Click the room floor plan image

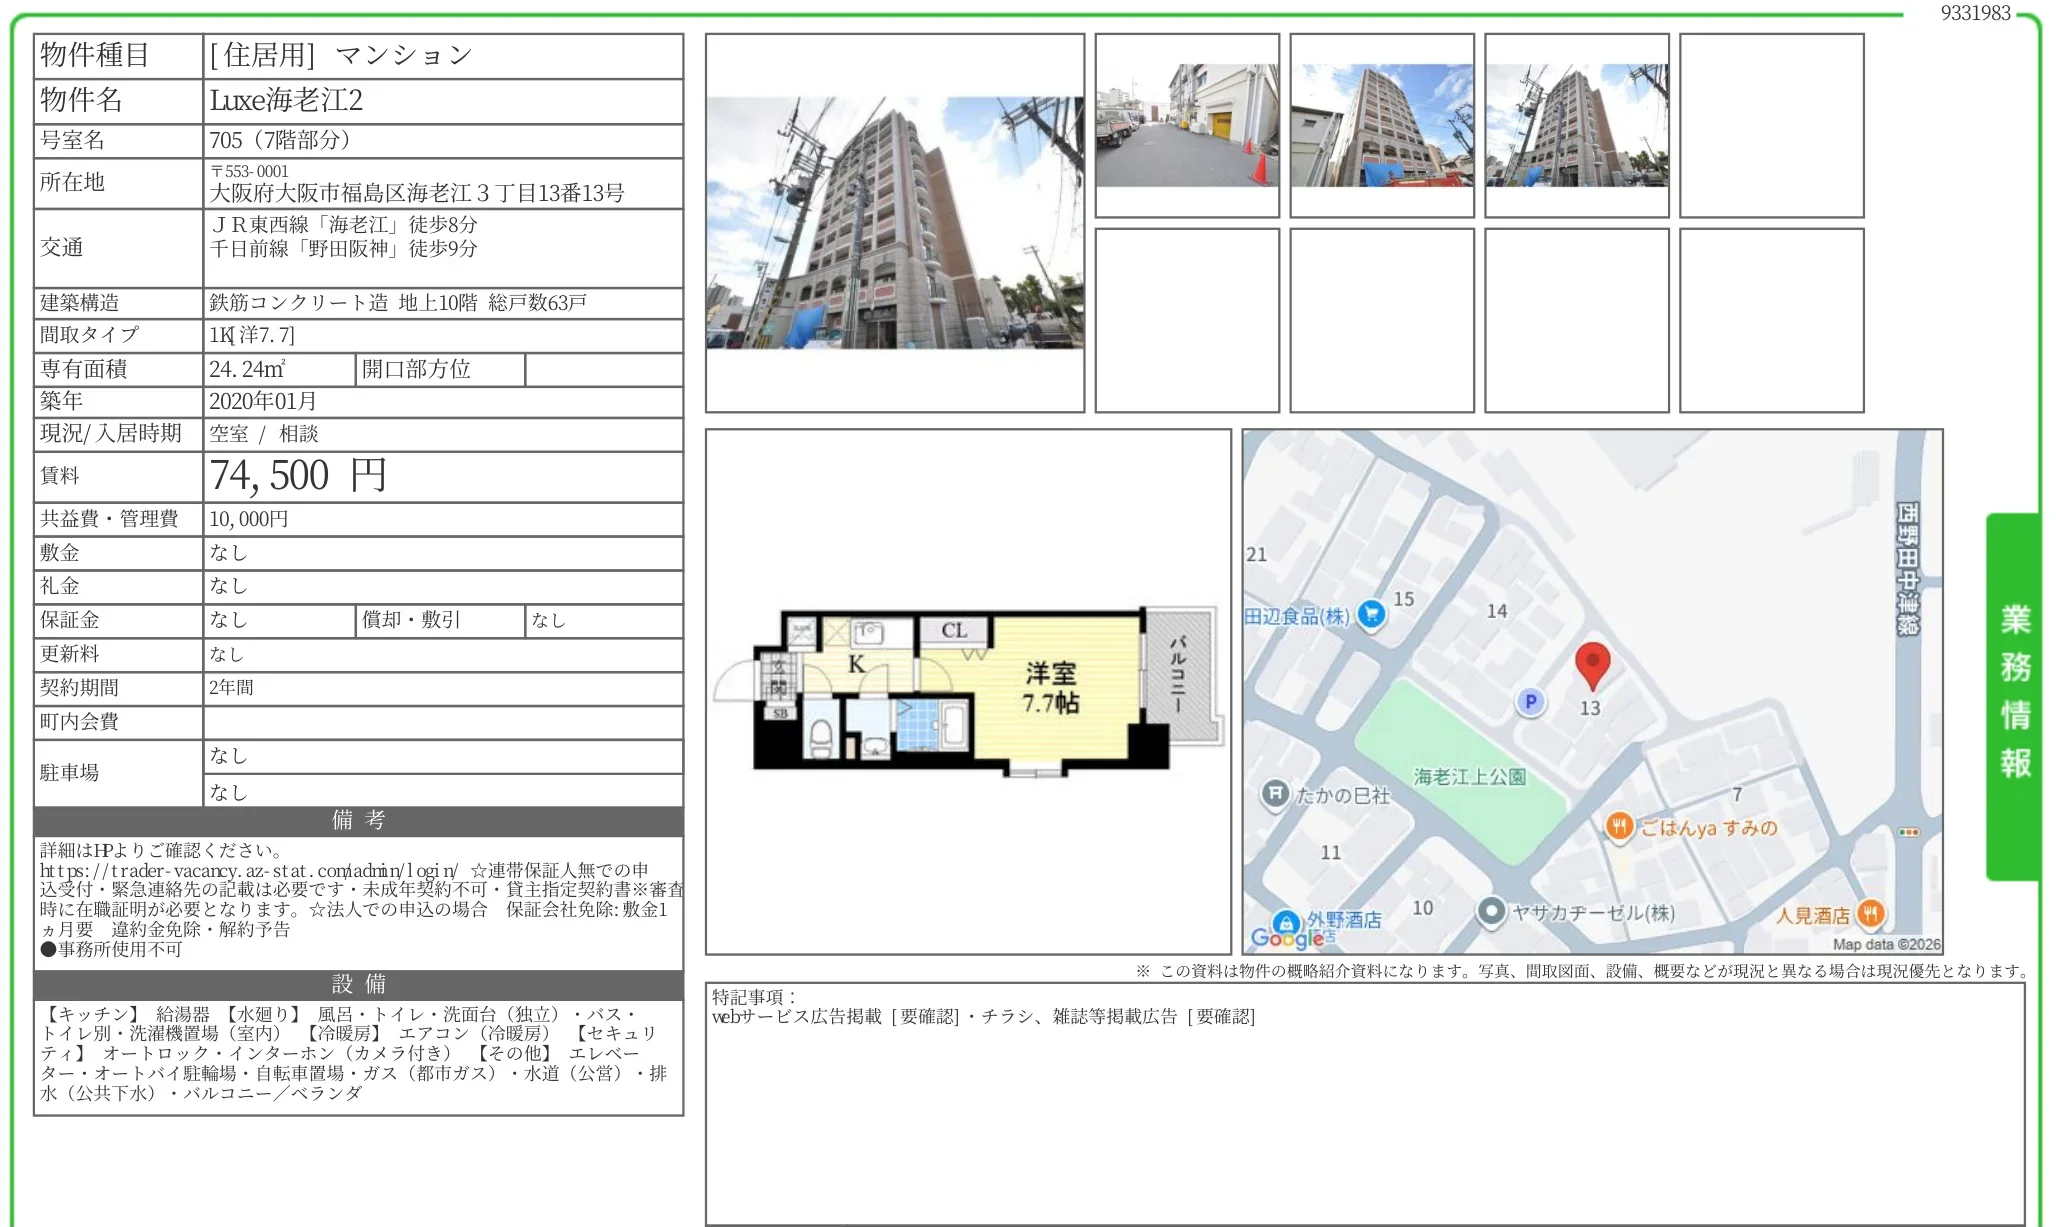click(x=967, y=692)
